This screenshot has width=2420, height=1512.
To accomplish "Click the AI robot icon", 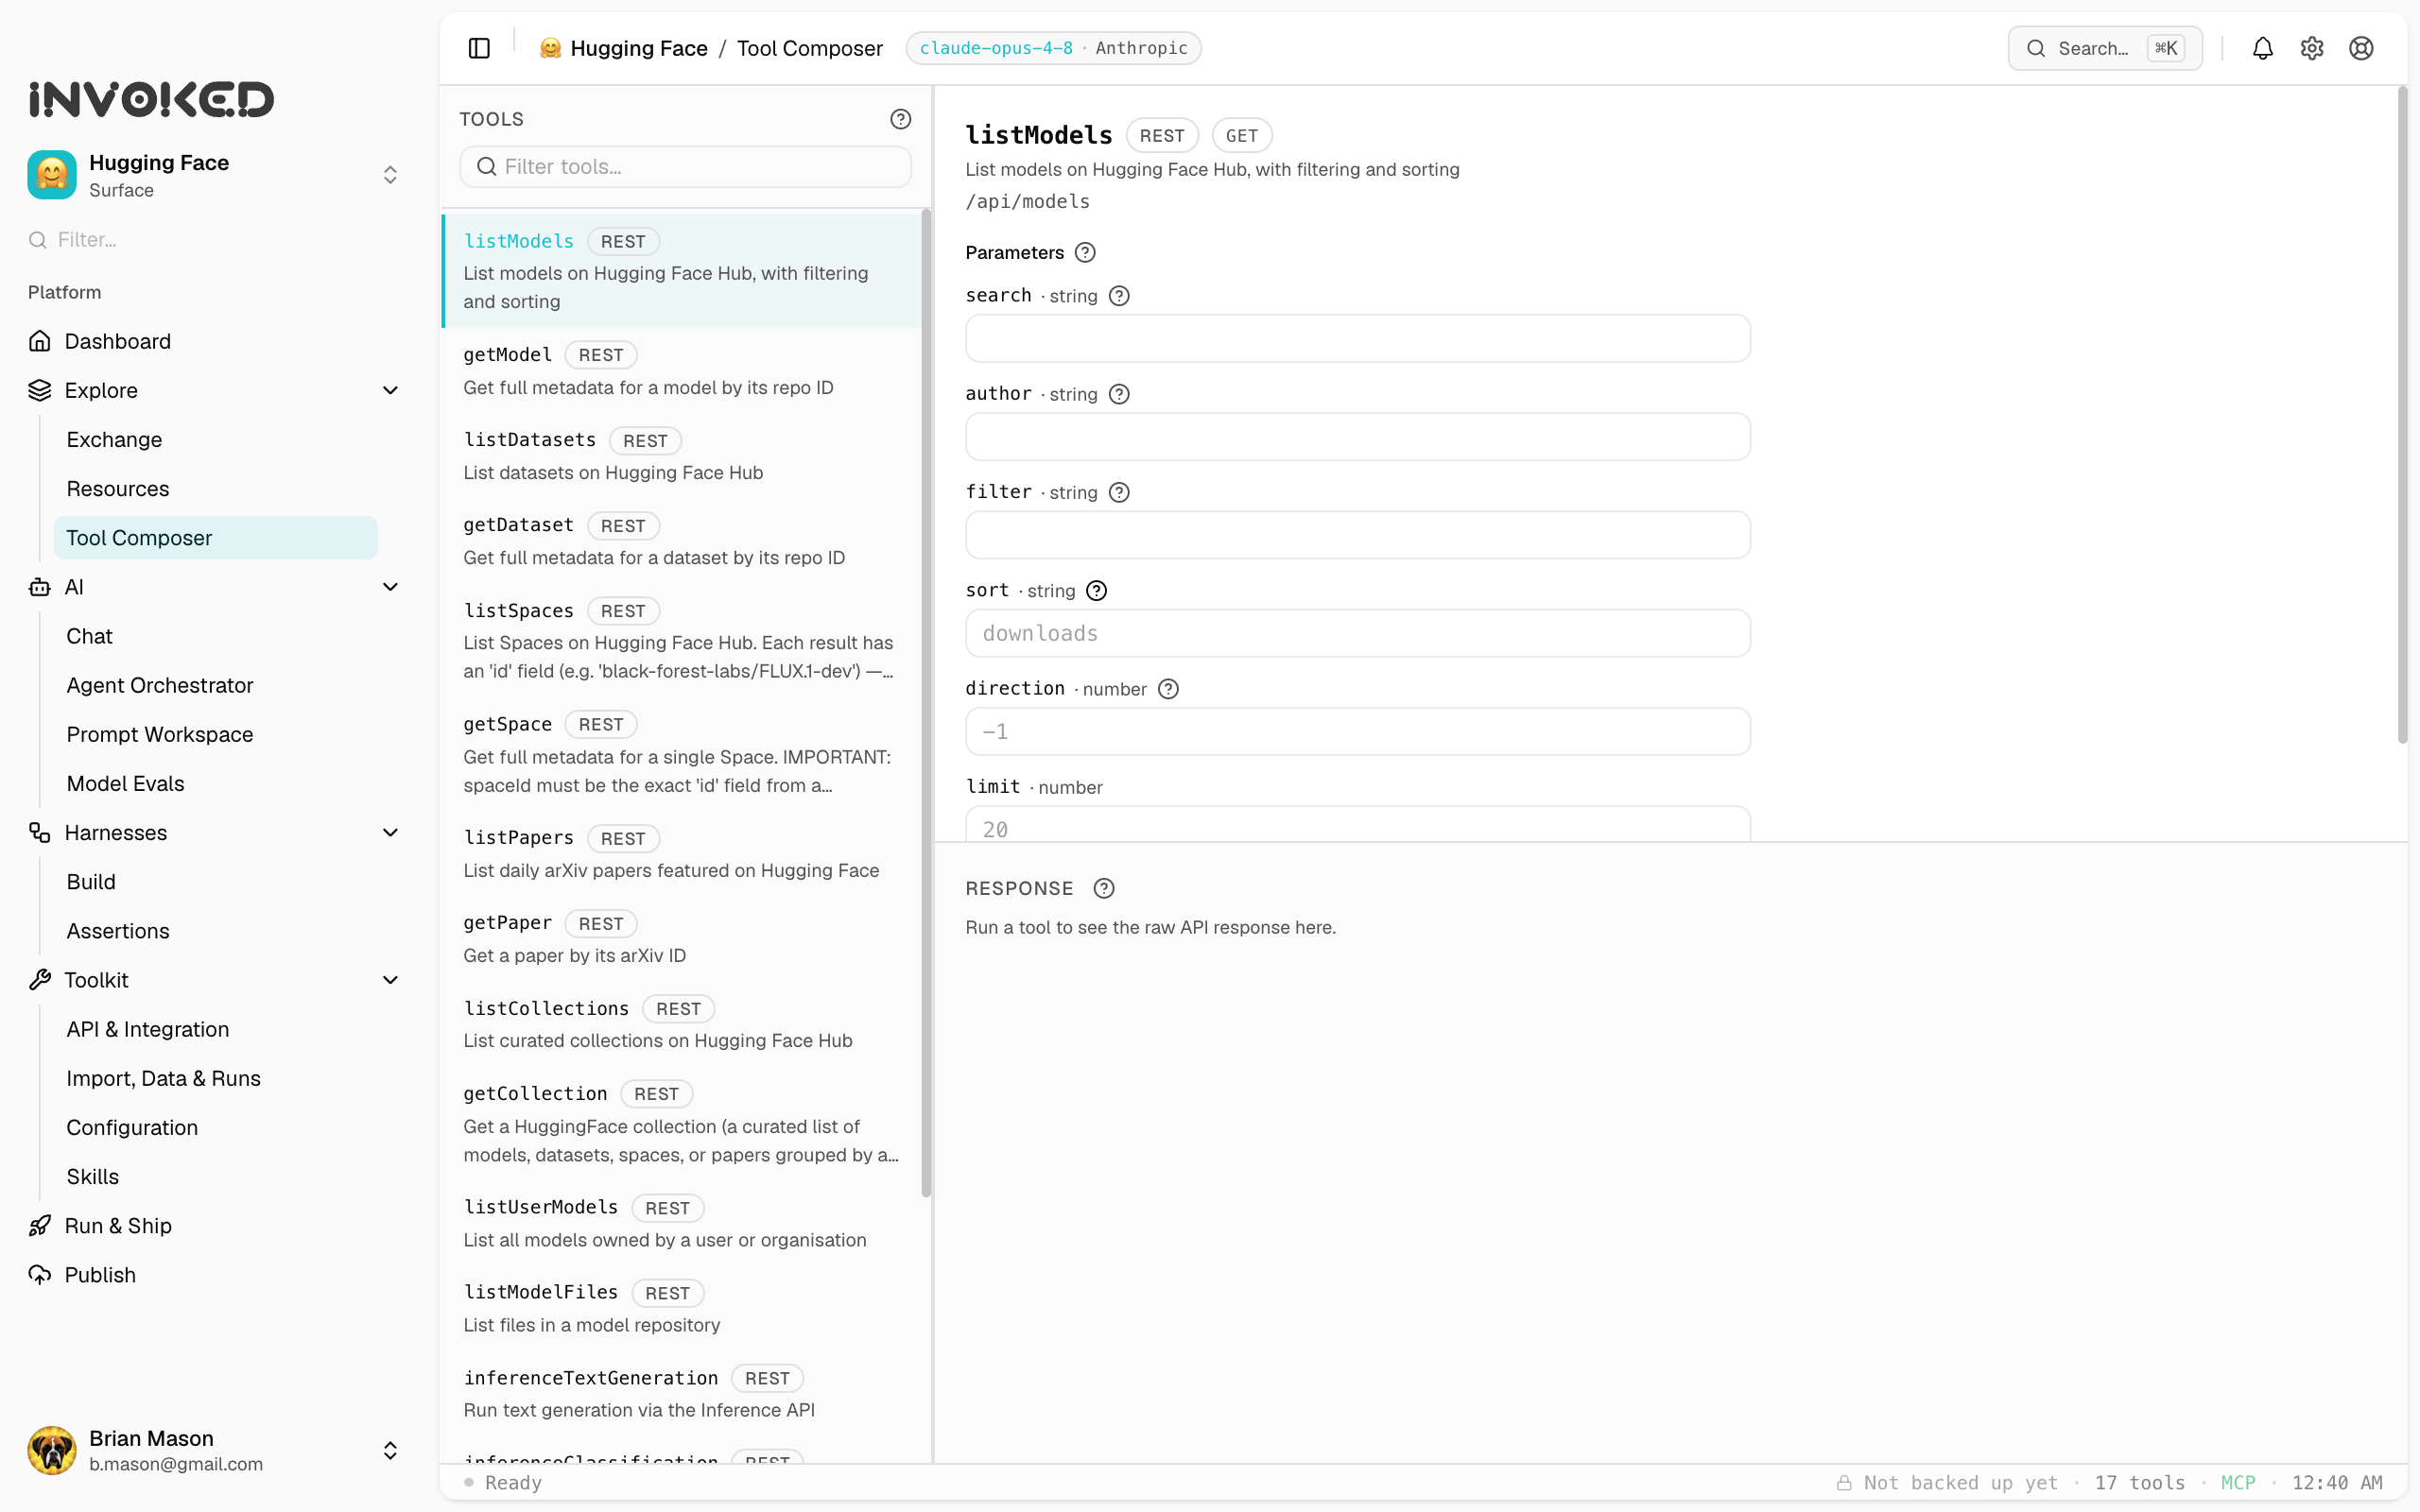I will click(x=40, y=587).
